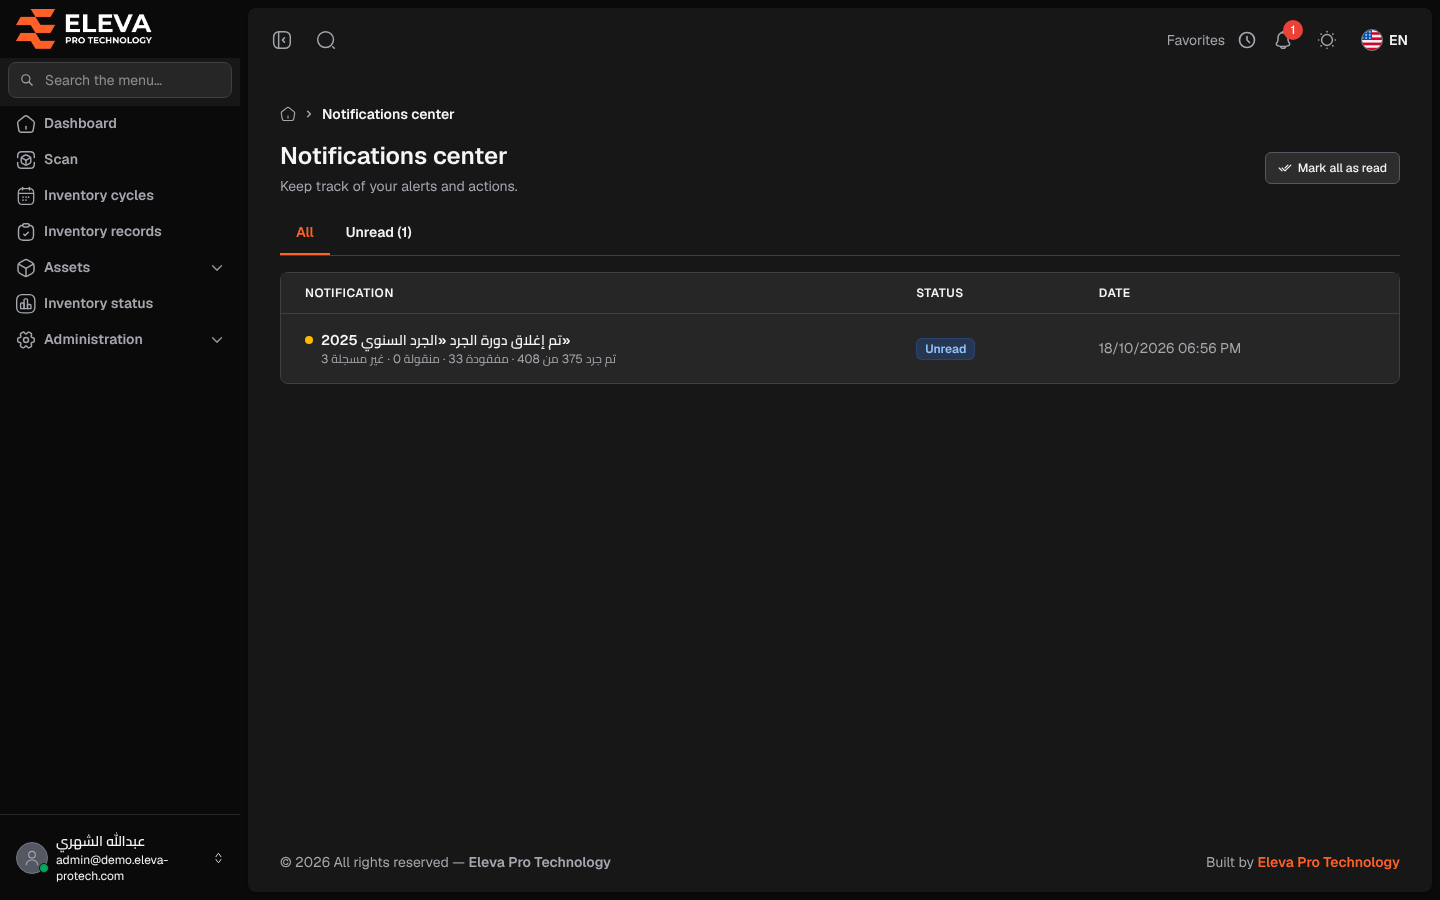Viewport: 1440px width, 900px height.
Task: Switch to the All tab
Action: click(x=305, y=232)
